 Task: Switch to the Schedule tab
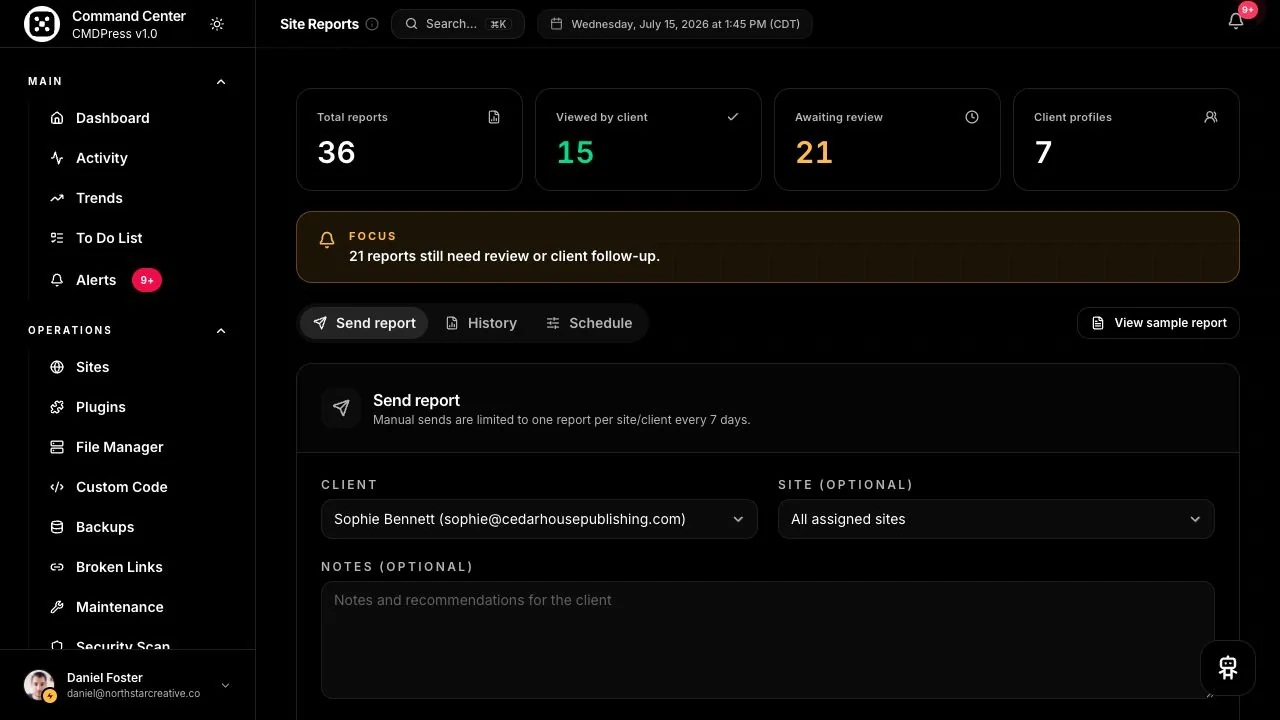589,323
